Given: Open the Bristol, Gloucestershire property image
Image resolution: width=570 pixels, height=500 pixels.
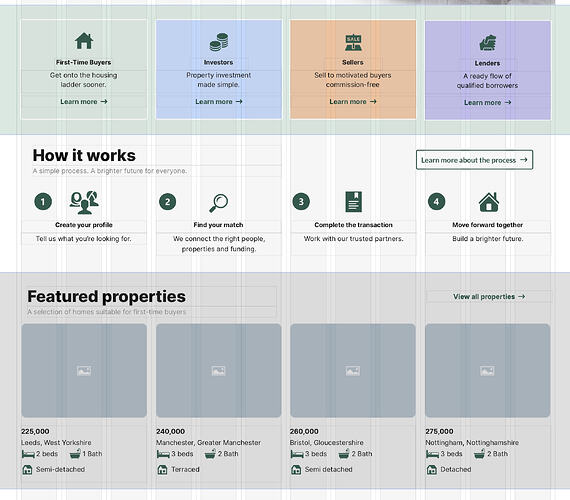Looking at the screenshot, I should pos(353,371).
